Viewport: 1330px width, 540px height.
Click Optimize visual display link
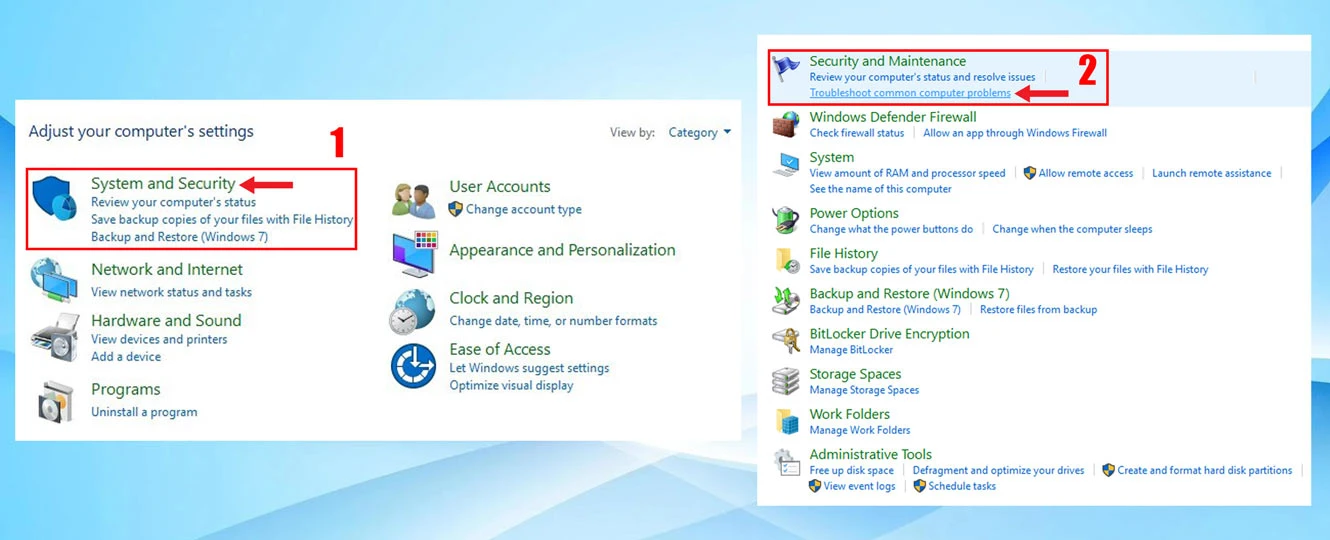click(x=512, y=385)
